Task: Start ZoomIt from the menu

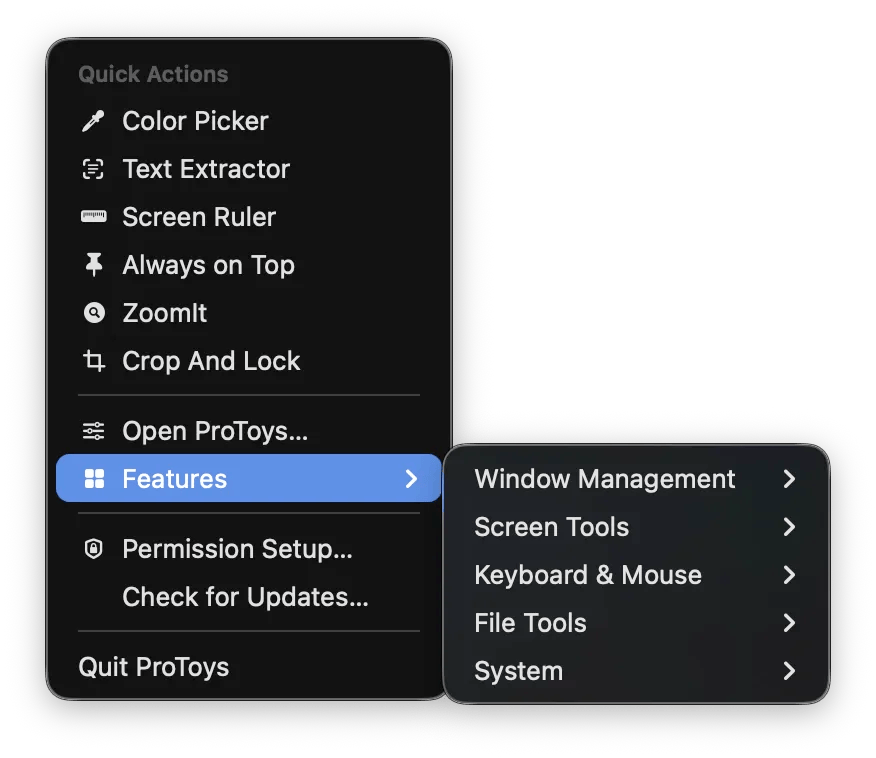Action: point(249,313)
